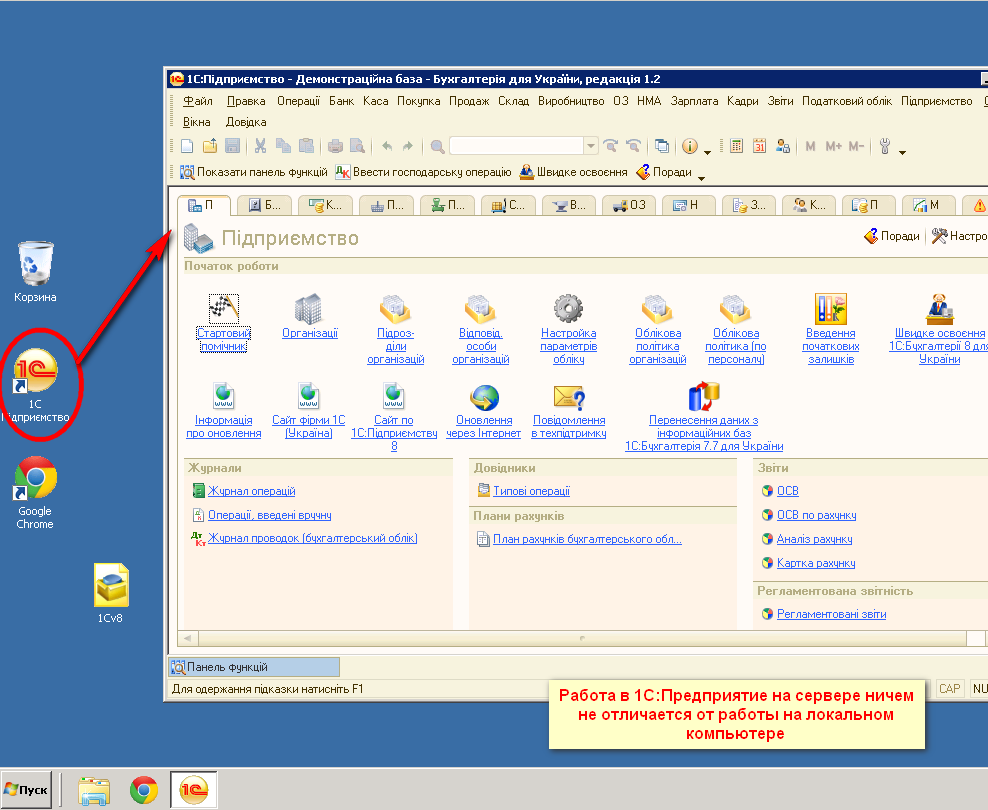Click the Search magnifier icon
This screenshot has height=810, width=988.
(x=437, y=147)
